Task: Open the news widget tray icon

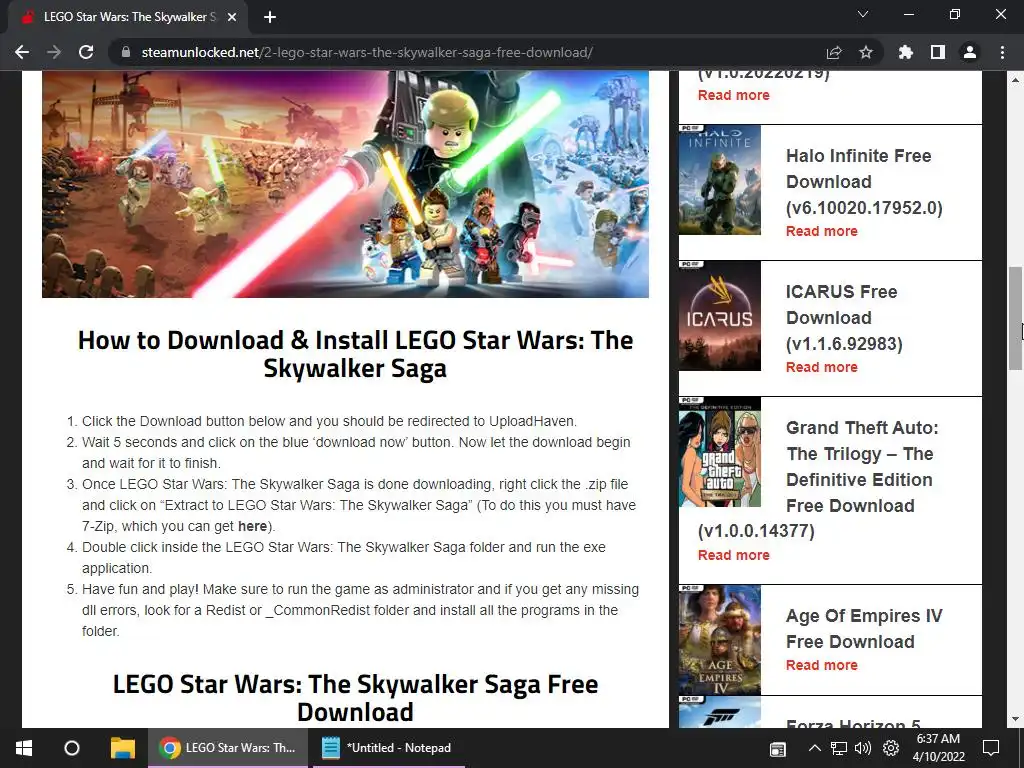Action: pos(777,748)
